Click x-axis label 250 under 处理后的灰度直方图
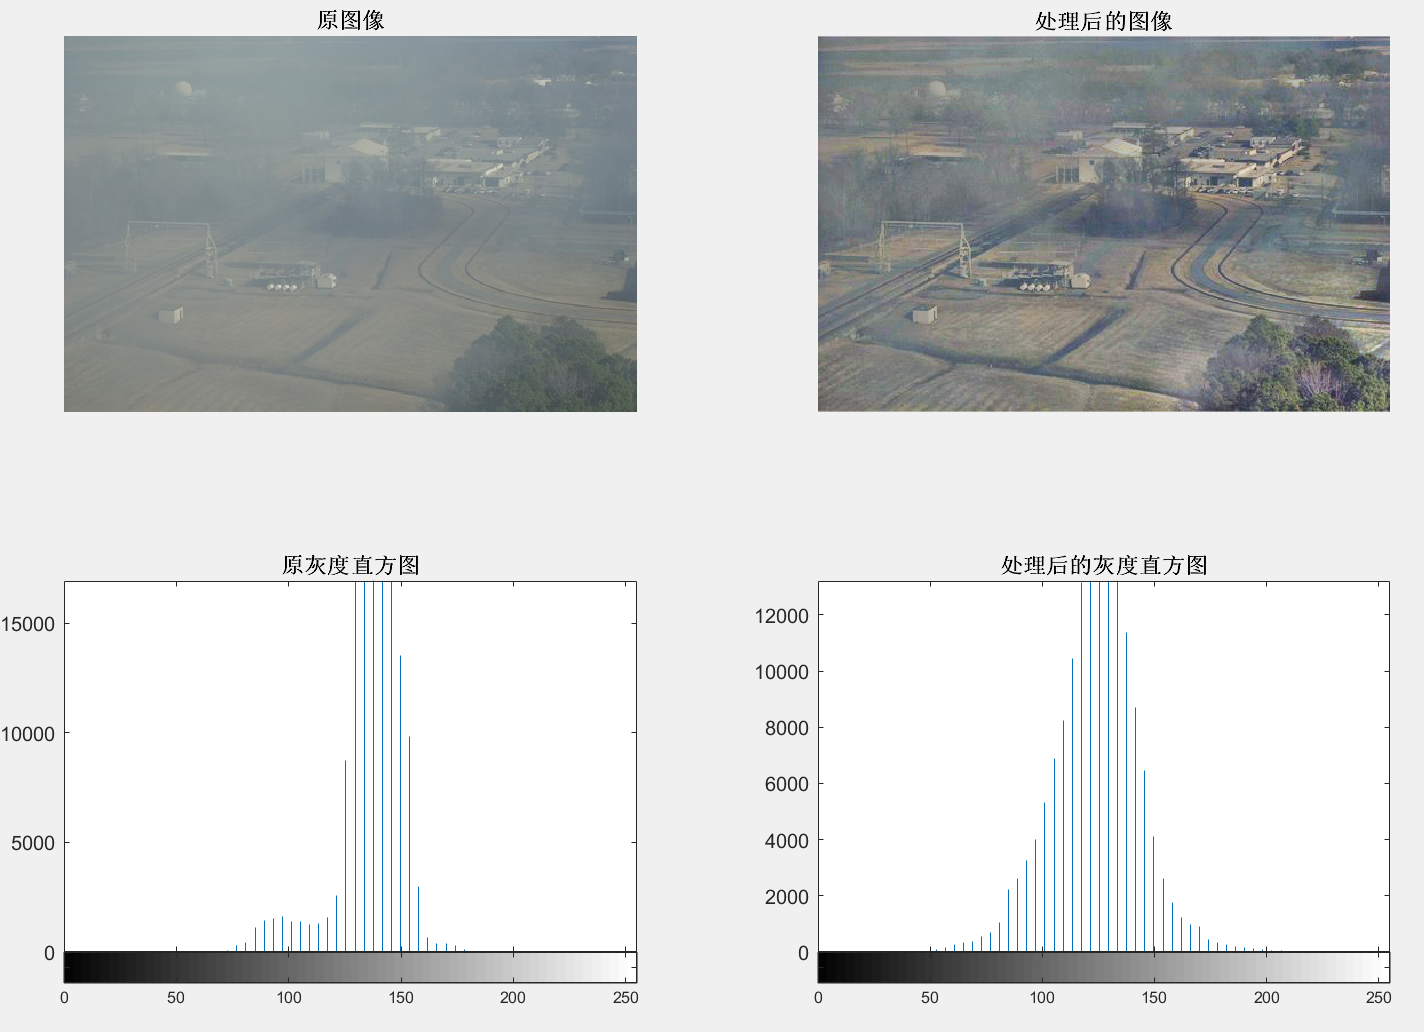Screen dimensions: 1424x1032 (1378, 997)
